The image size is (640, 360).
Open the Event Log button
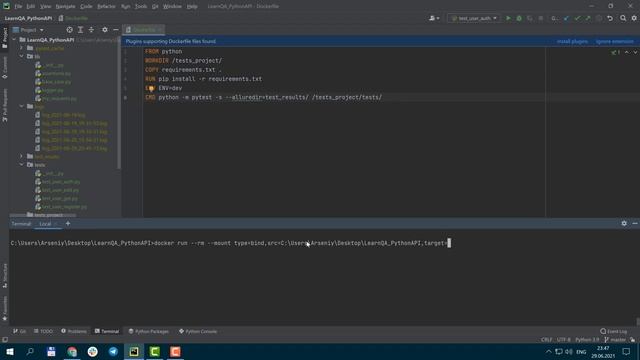(x=613, y=331)
